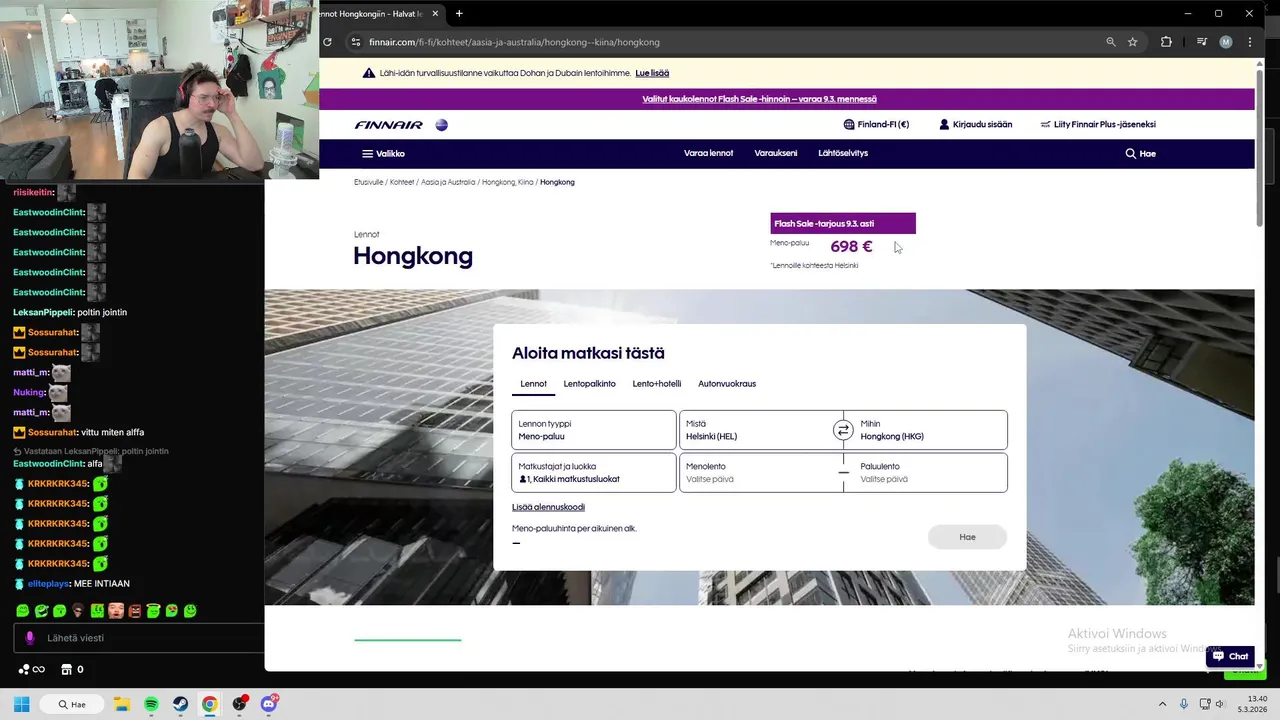Click the eliteplays chat username
Image resolution: width=1280 pixels, height=720 pixels.
(48, 584)
